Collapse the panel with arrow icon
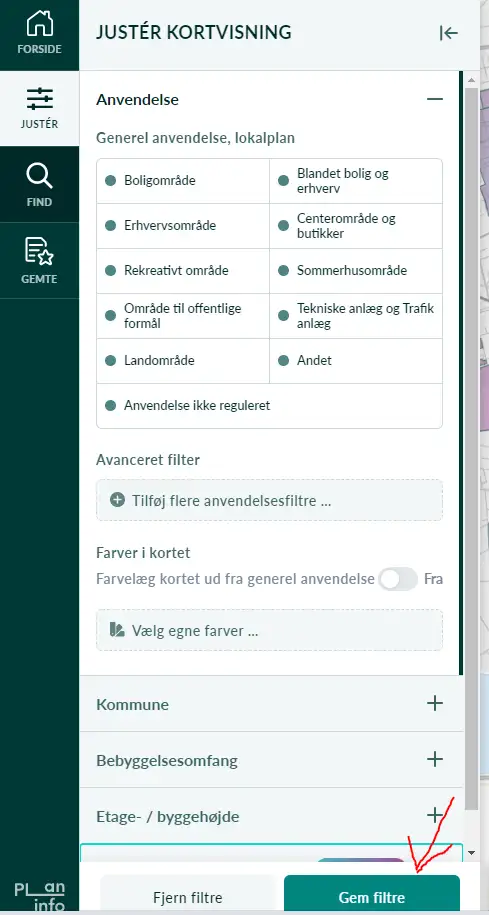Viewport: 489px width, 915px height. (x=448, y=33)
